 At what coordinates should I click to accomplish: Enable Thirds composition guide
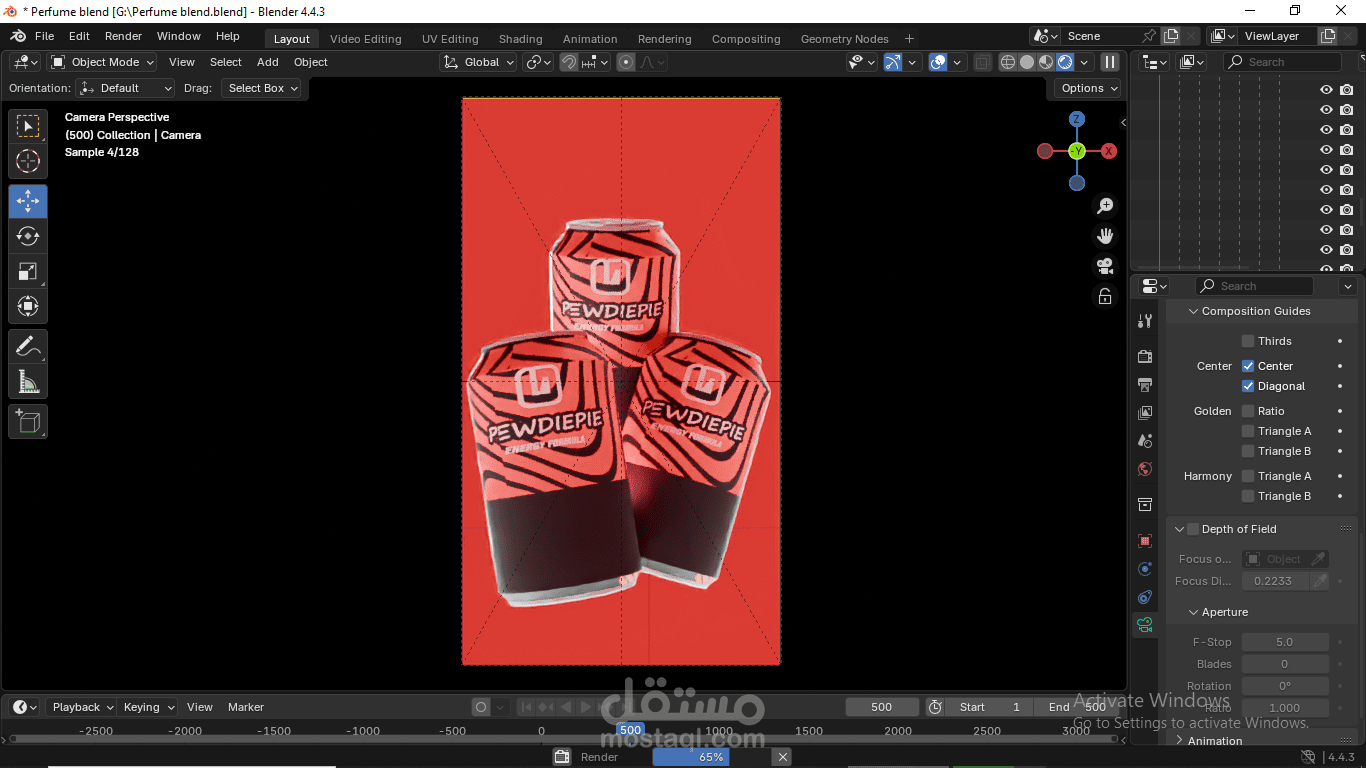[1248, 341]
